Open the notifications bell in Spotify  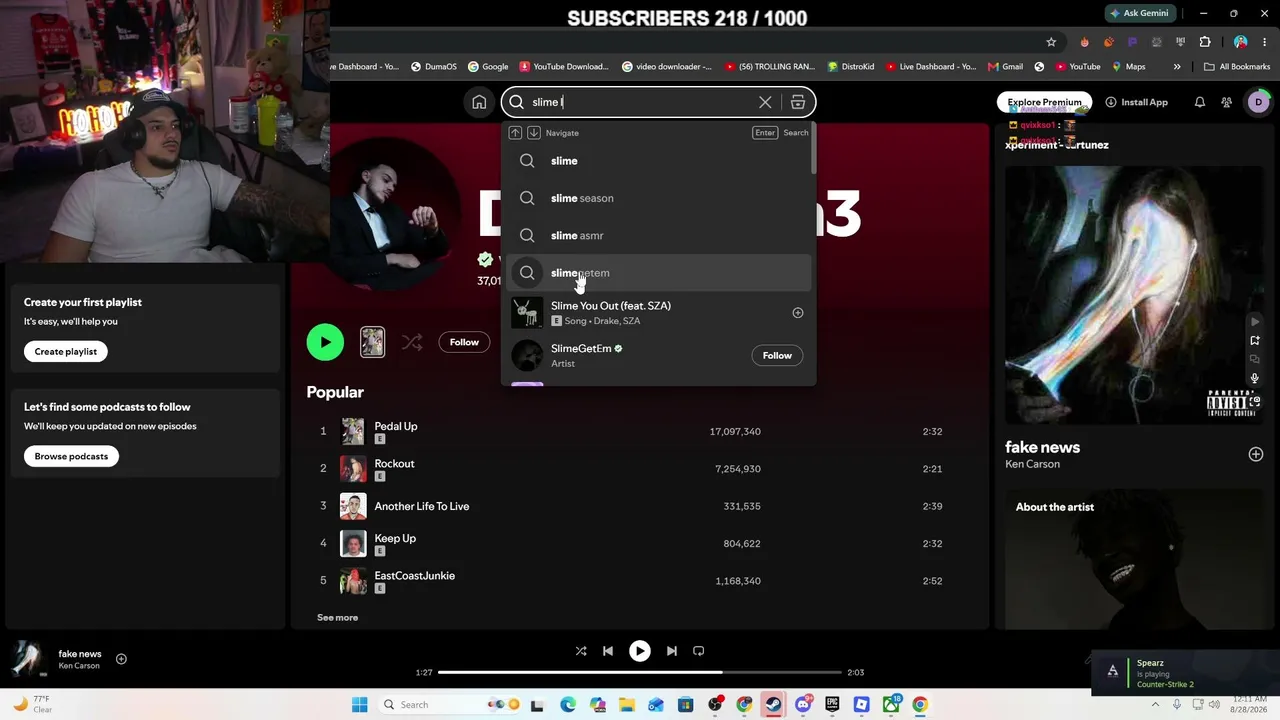coord(1200,102)
